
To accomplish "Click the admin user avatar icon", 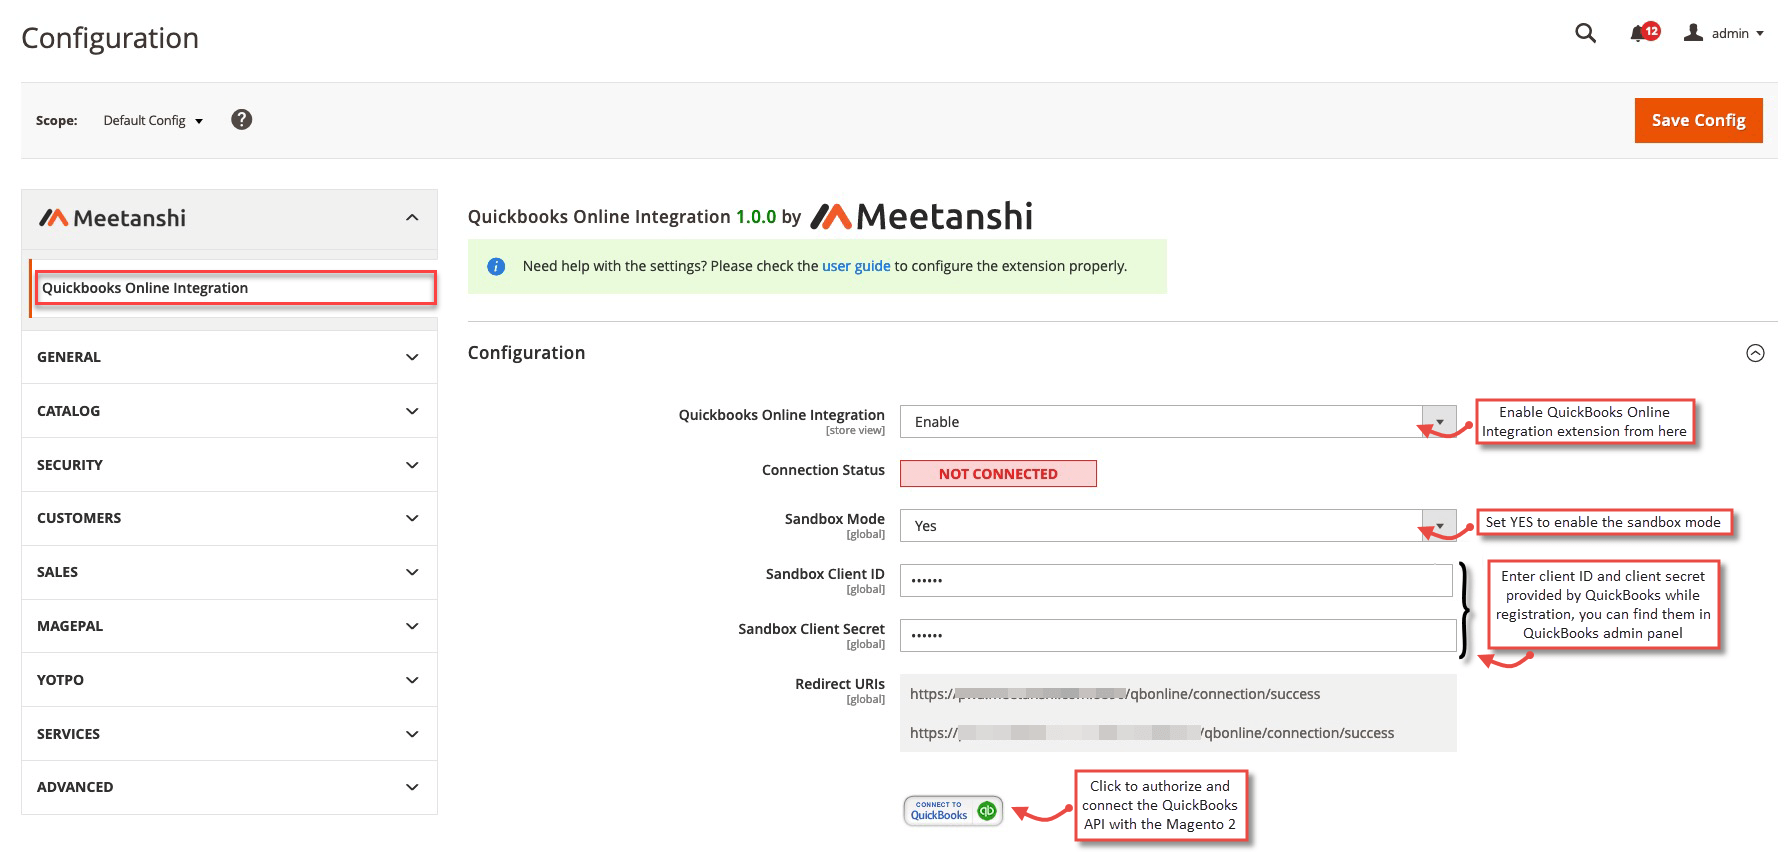I will 1693,33.
